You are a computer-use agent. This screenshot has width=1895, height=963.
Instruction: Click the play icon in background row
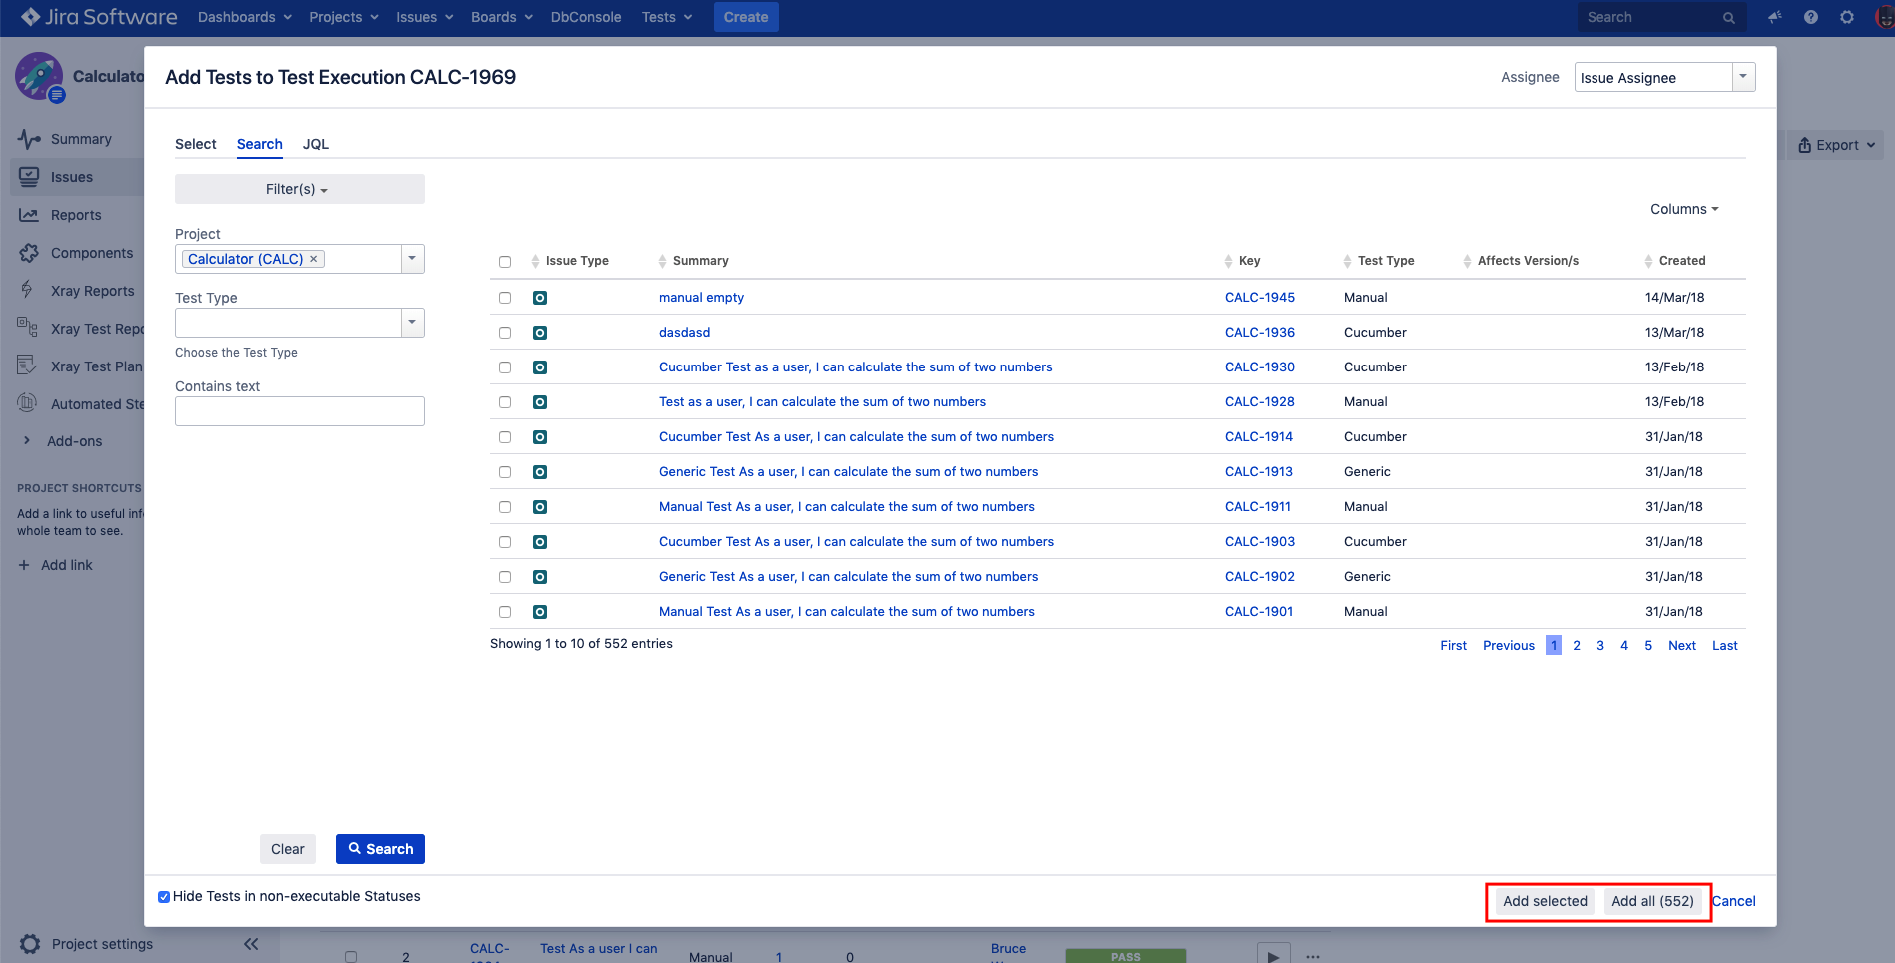click(x=1273, y=955)
